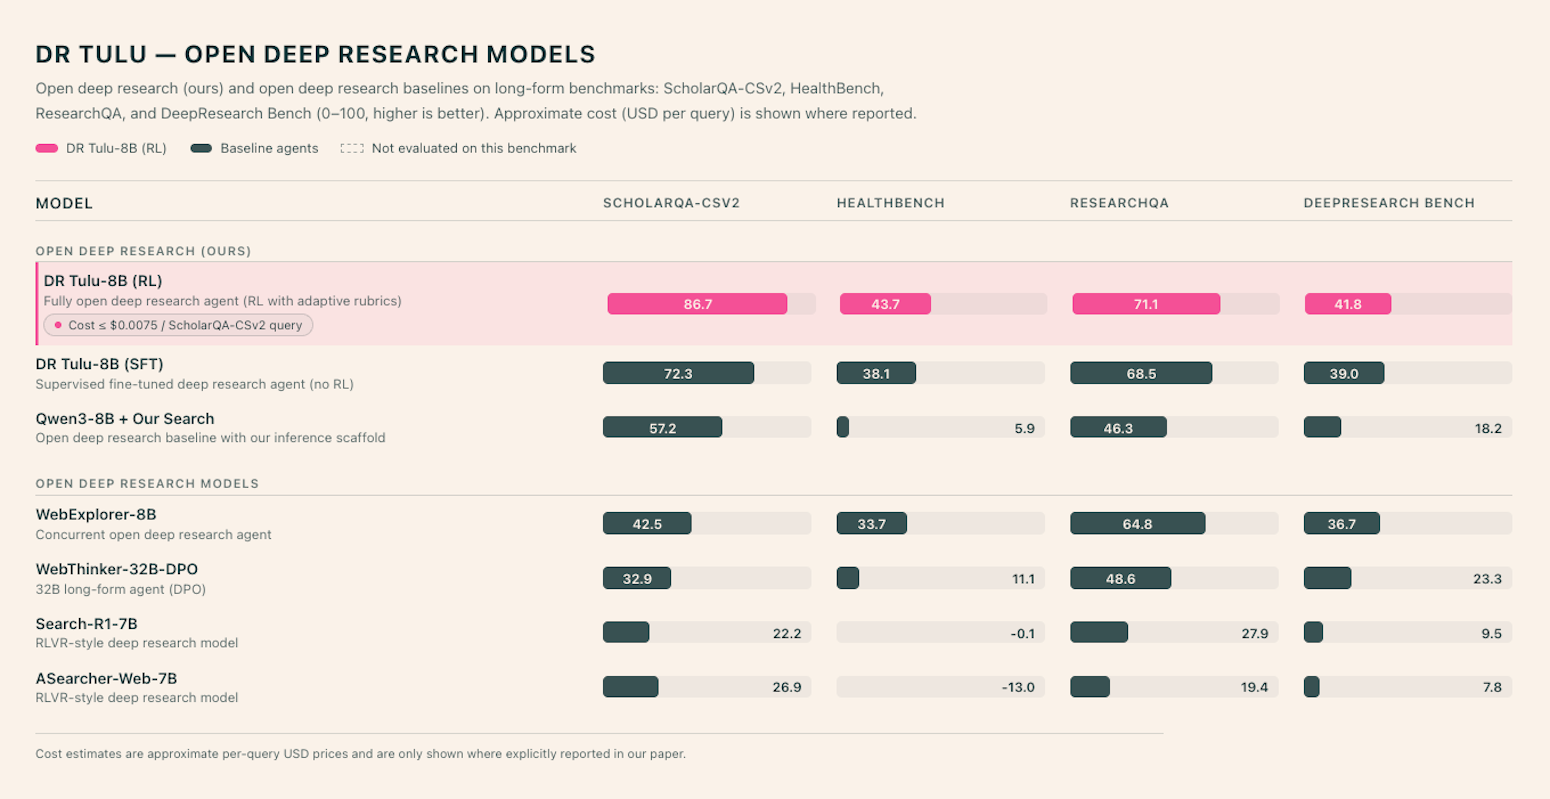Click the 72.3 bar for DR Tulu-8B (SFT)
Viewport: 1550px width, 799px height.
click(x=678, y=374)
